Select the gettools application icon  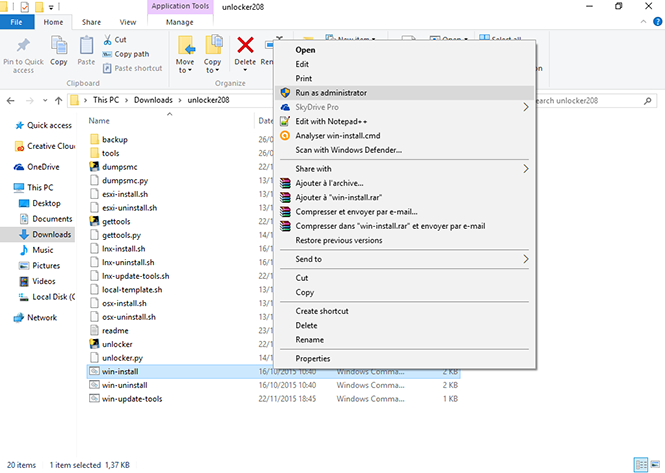pyautogui.click(x=94, y=221)
